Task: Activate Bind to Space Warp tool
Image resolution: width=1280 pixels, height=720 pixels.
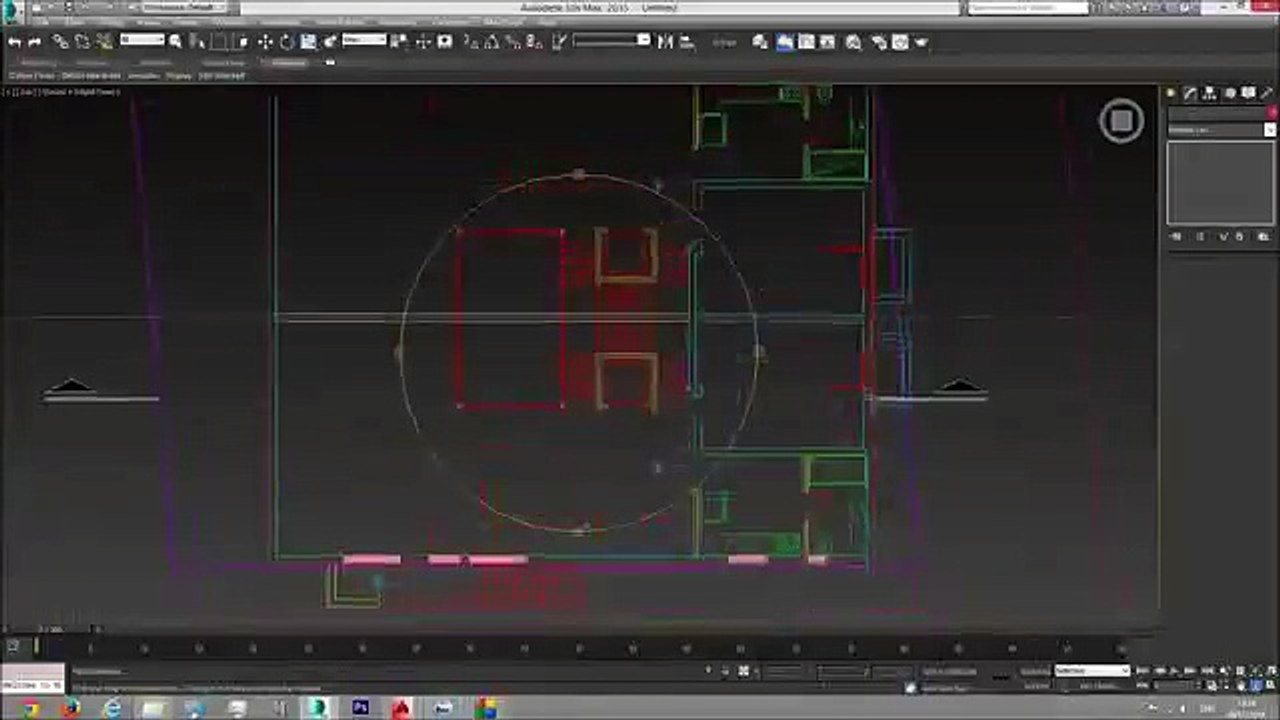Action: [x=104, y=42]
